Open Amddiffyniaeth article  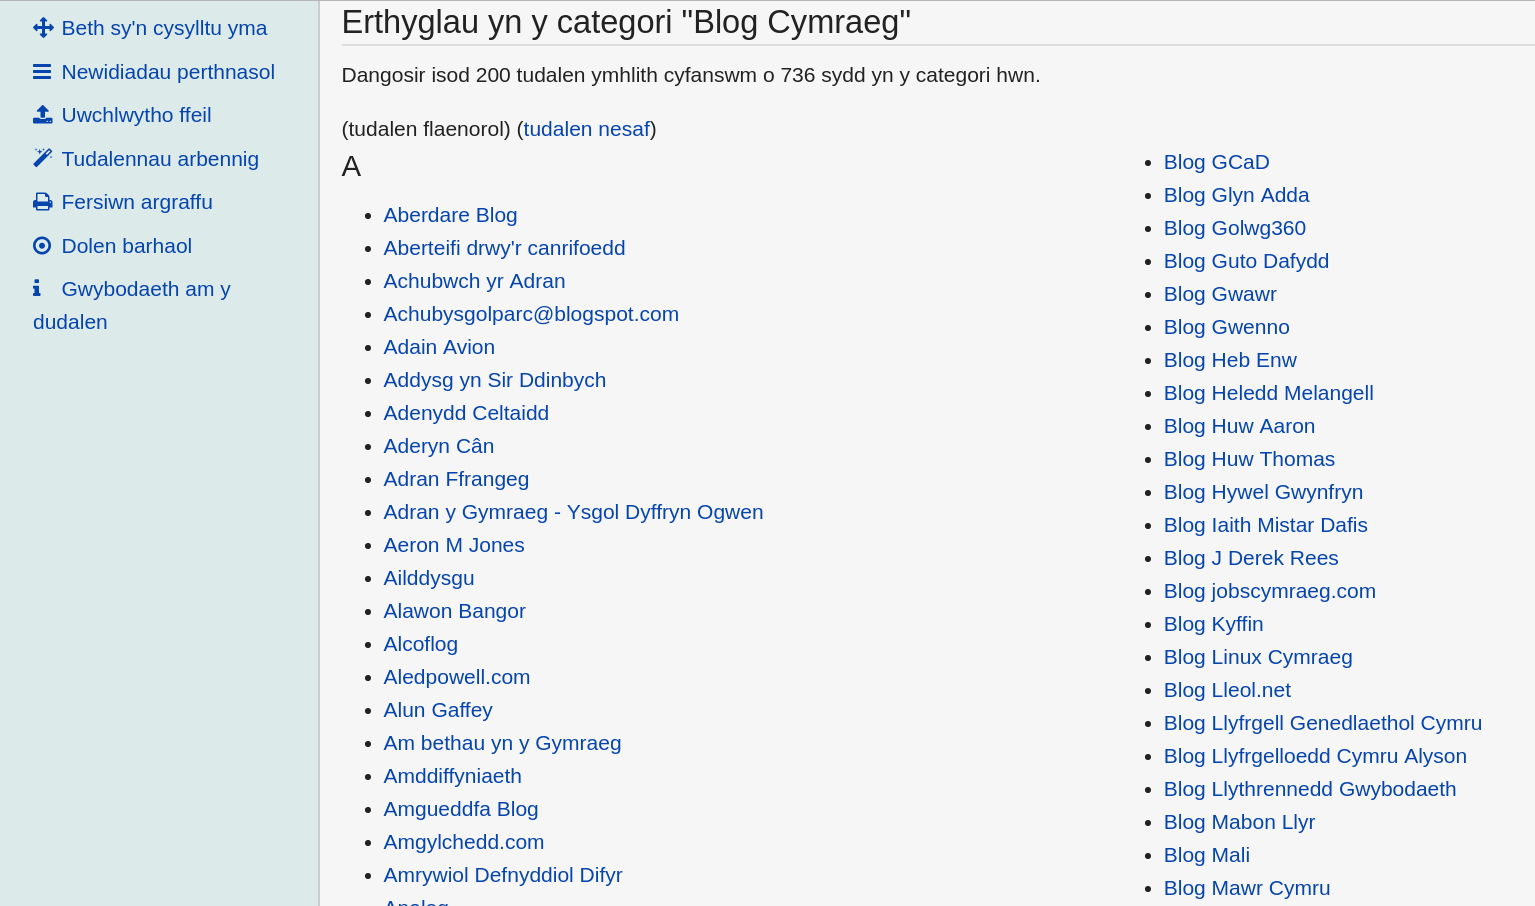pos(452,776)
